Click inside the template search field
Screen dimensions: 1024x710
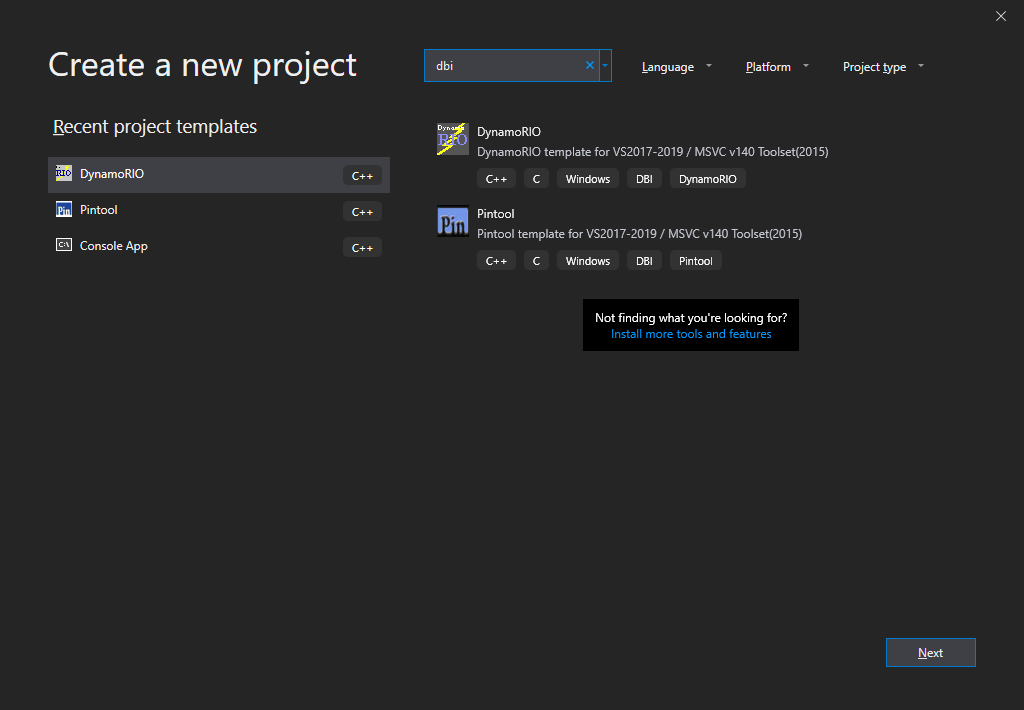506,66
